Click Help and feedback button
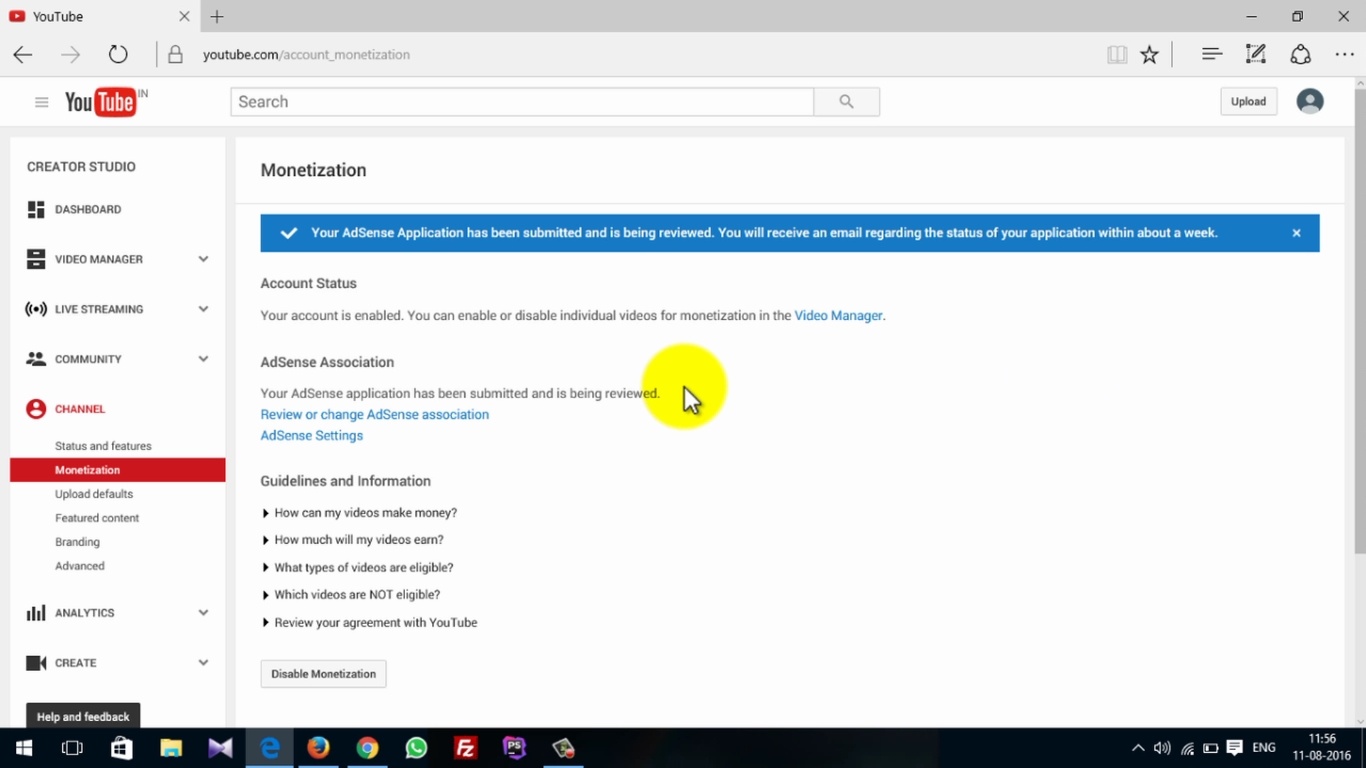Viewport: 1366px width, 768px height. pos(83,717)
